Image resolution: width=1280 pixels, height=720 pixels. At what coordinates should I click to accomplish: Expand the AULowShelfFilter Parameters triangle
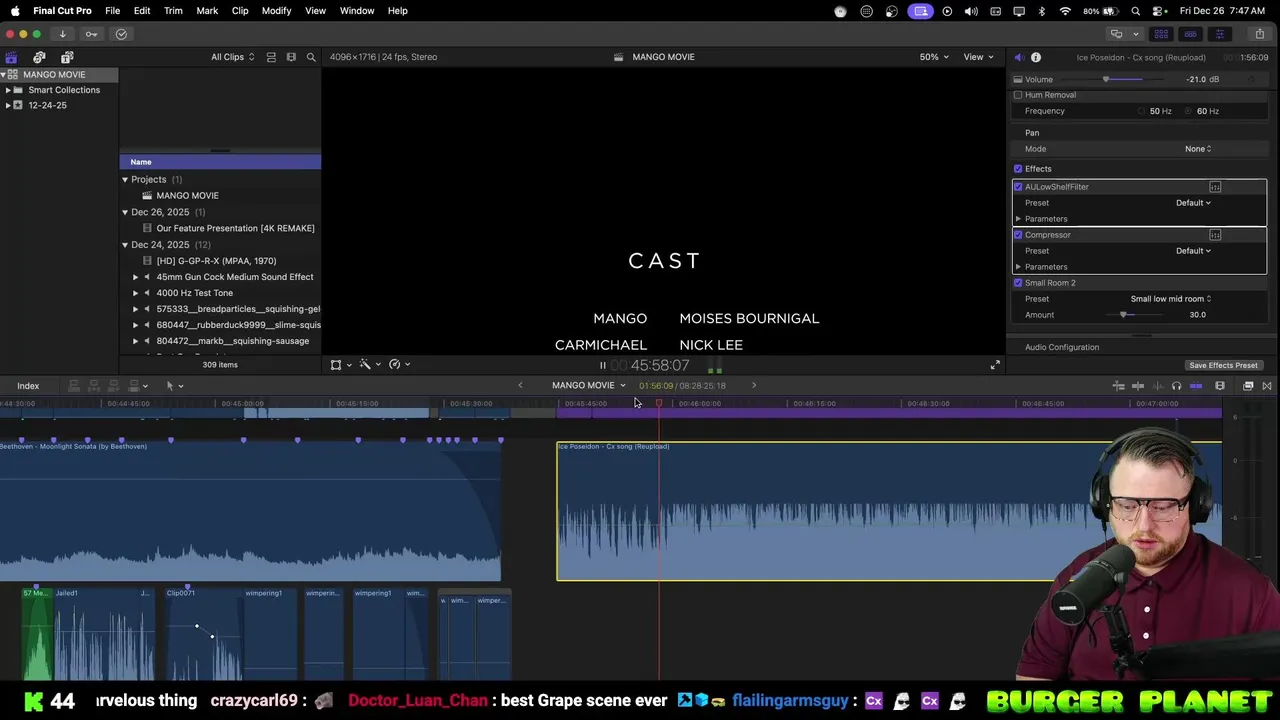click(1018, 219)
